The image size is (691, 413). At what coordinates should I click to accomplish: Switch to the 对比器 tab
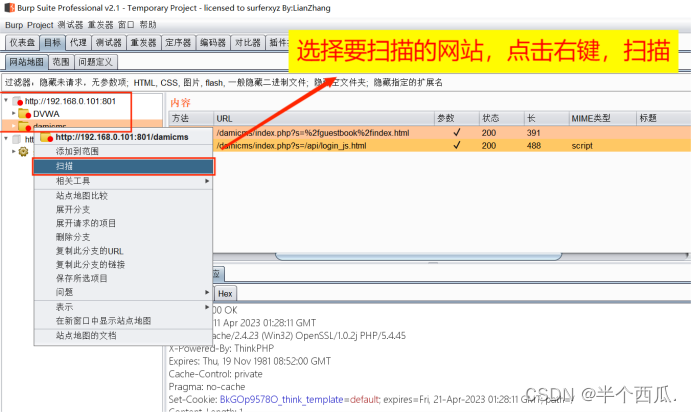coord(248,43)
